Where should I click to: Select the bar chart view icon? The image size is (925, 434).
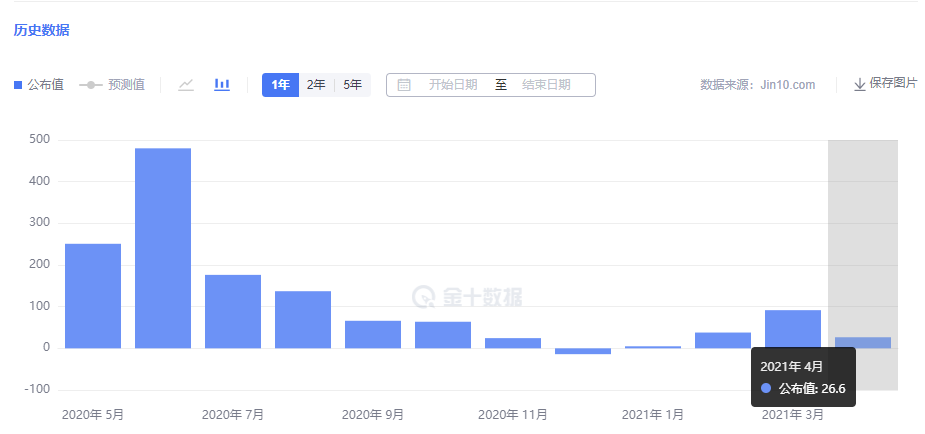(x=222, y=85)
